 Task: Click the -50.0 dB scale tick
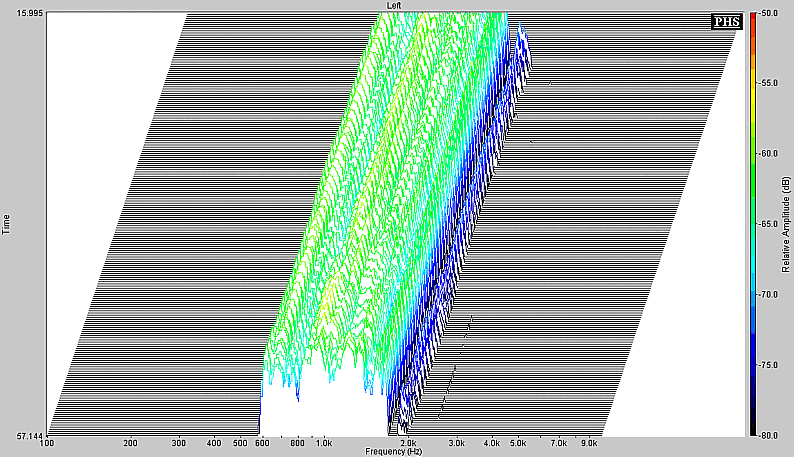[769, 13]
